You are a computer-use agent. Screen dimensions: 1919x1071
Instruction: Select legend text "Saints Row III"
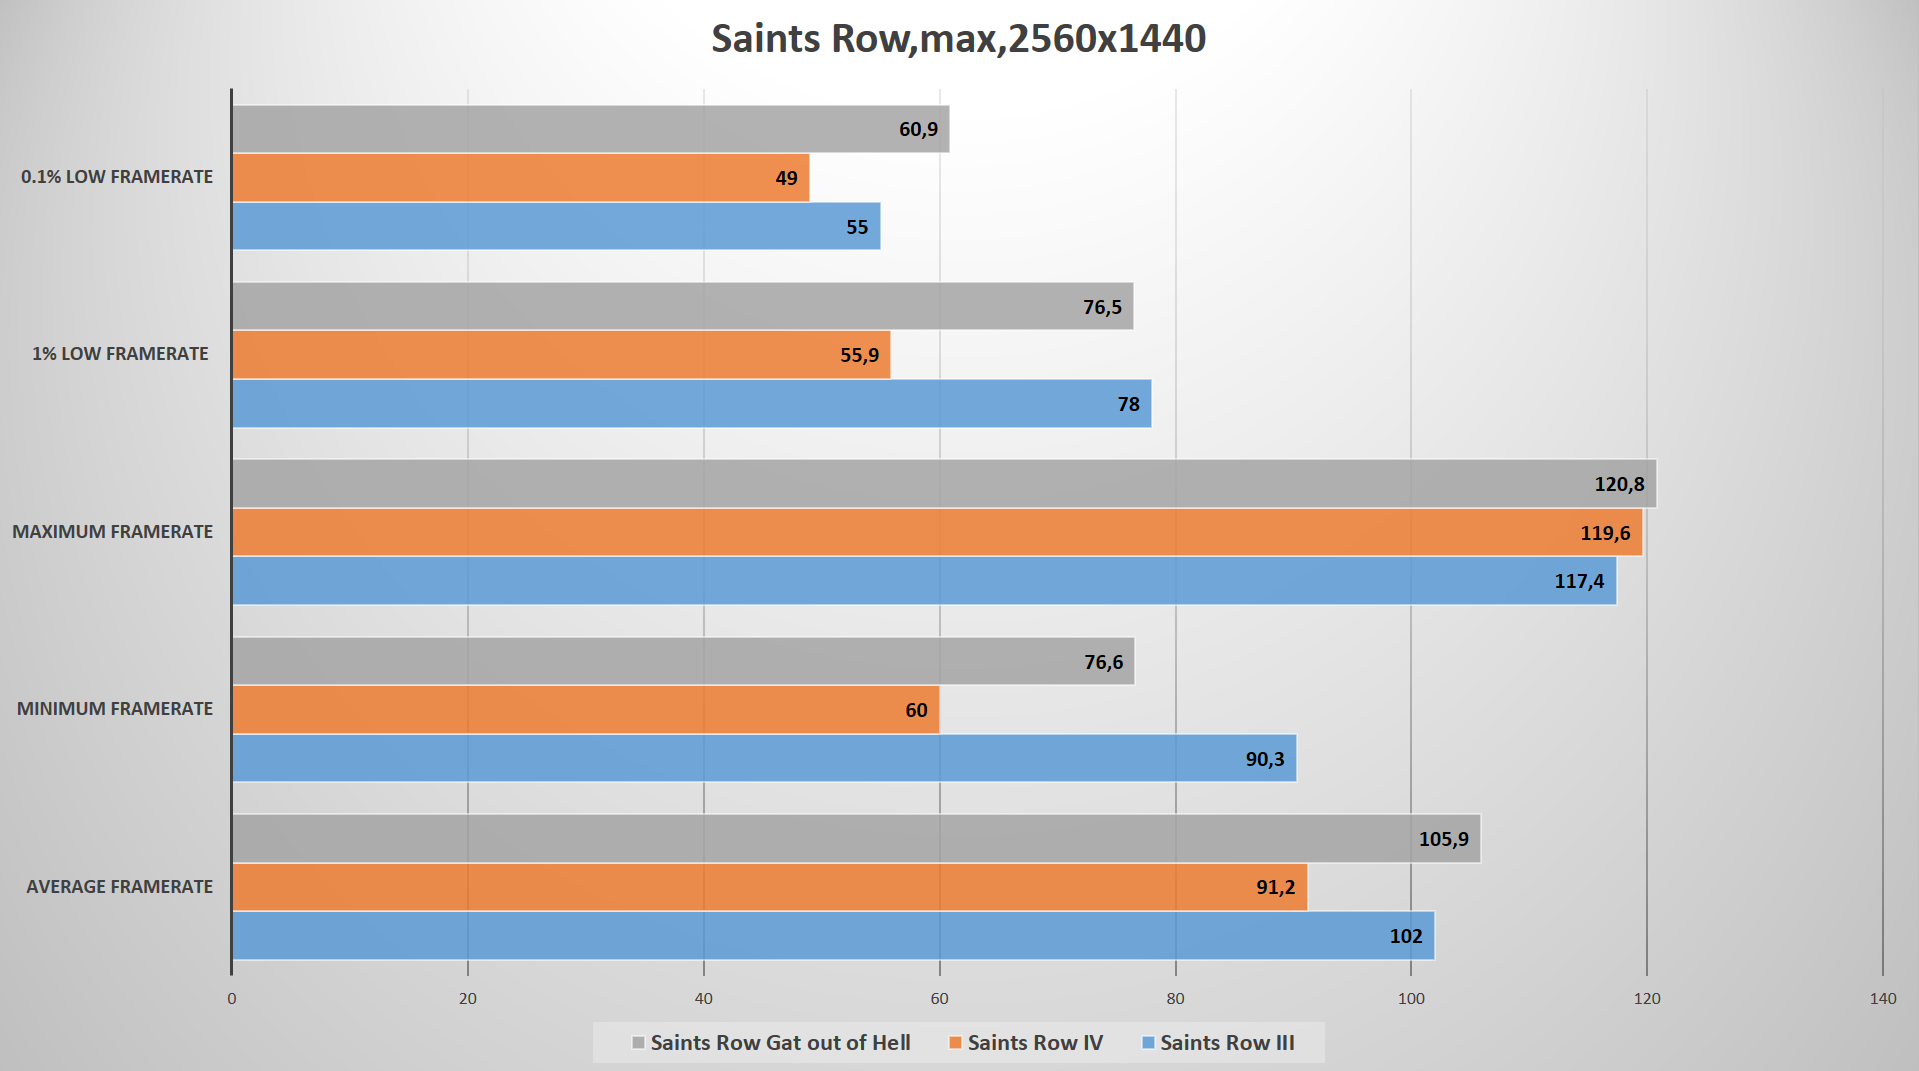pyautogui.click(x=1227, y=1043)
